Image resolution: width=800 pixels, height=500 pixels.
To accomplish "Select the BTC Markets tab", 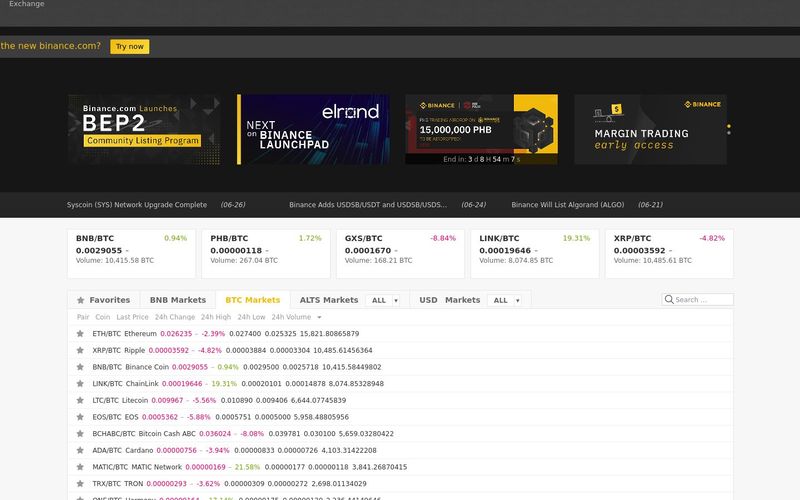I will click(x=253, y=300).
